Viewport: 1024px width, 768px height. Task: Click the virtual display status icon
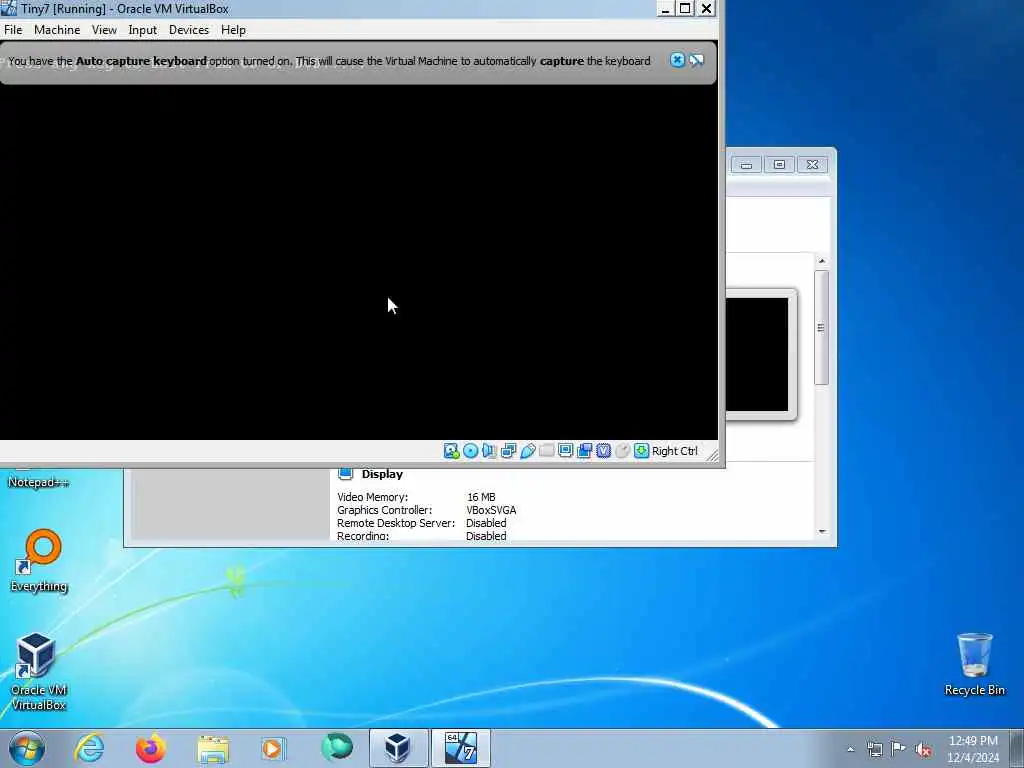[566, 451]
